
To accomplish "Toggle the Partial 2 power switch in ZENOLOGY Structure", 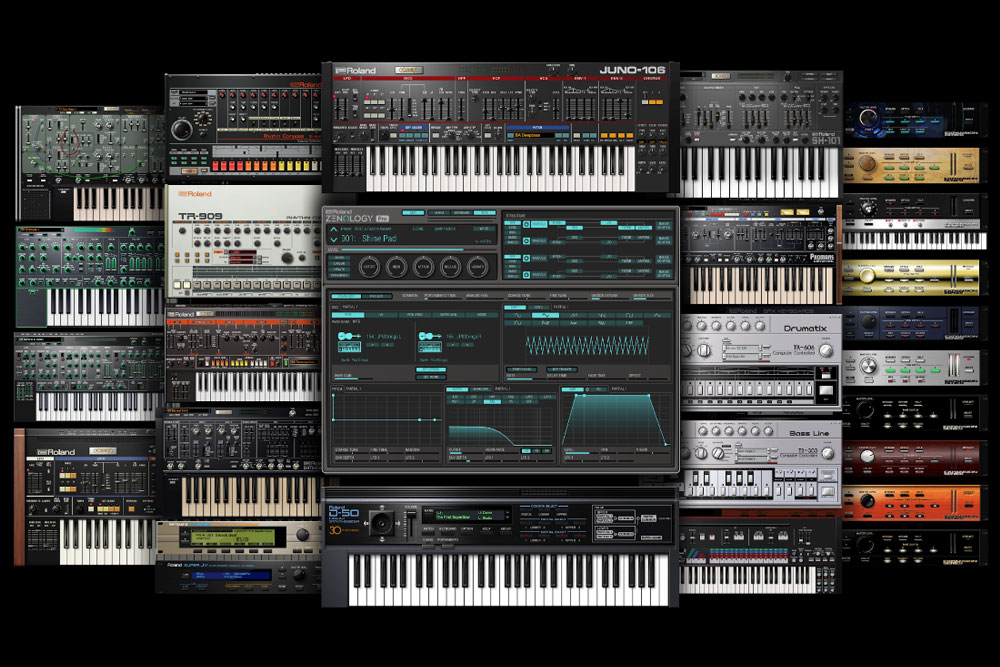I will pos(526,241).
